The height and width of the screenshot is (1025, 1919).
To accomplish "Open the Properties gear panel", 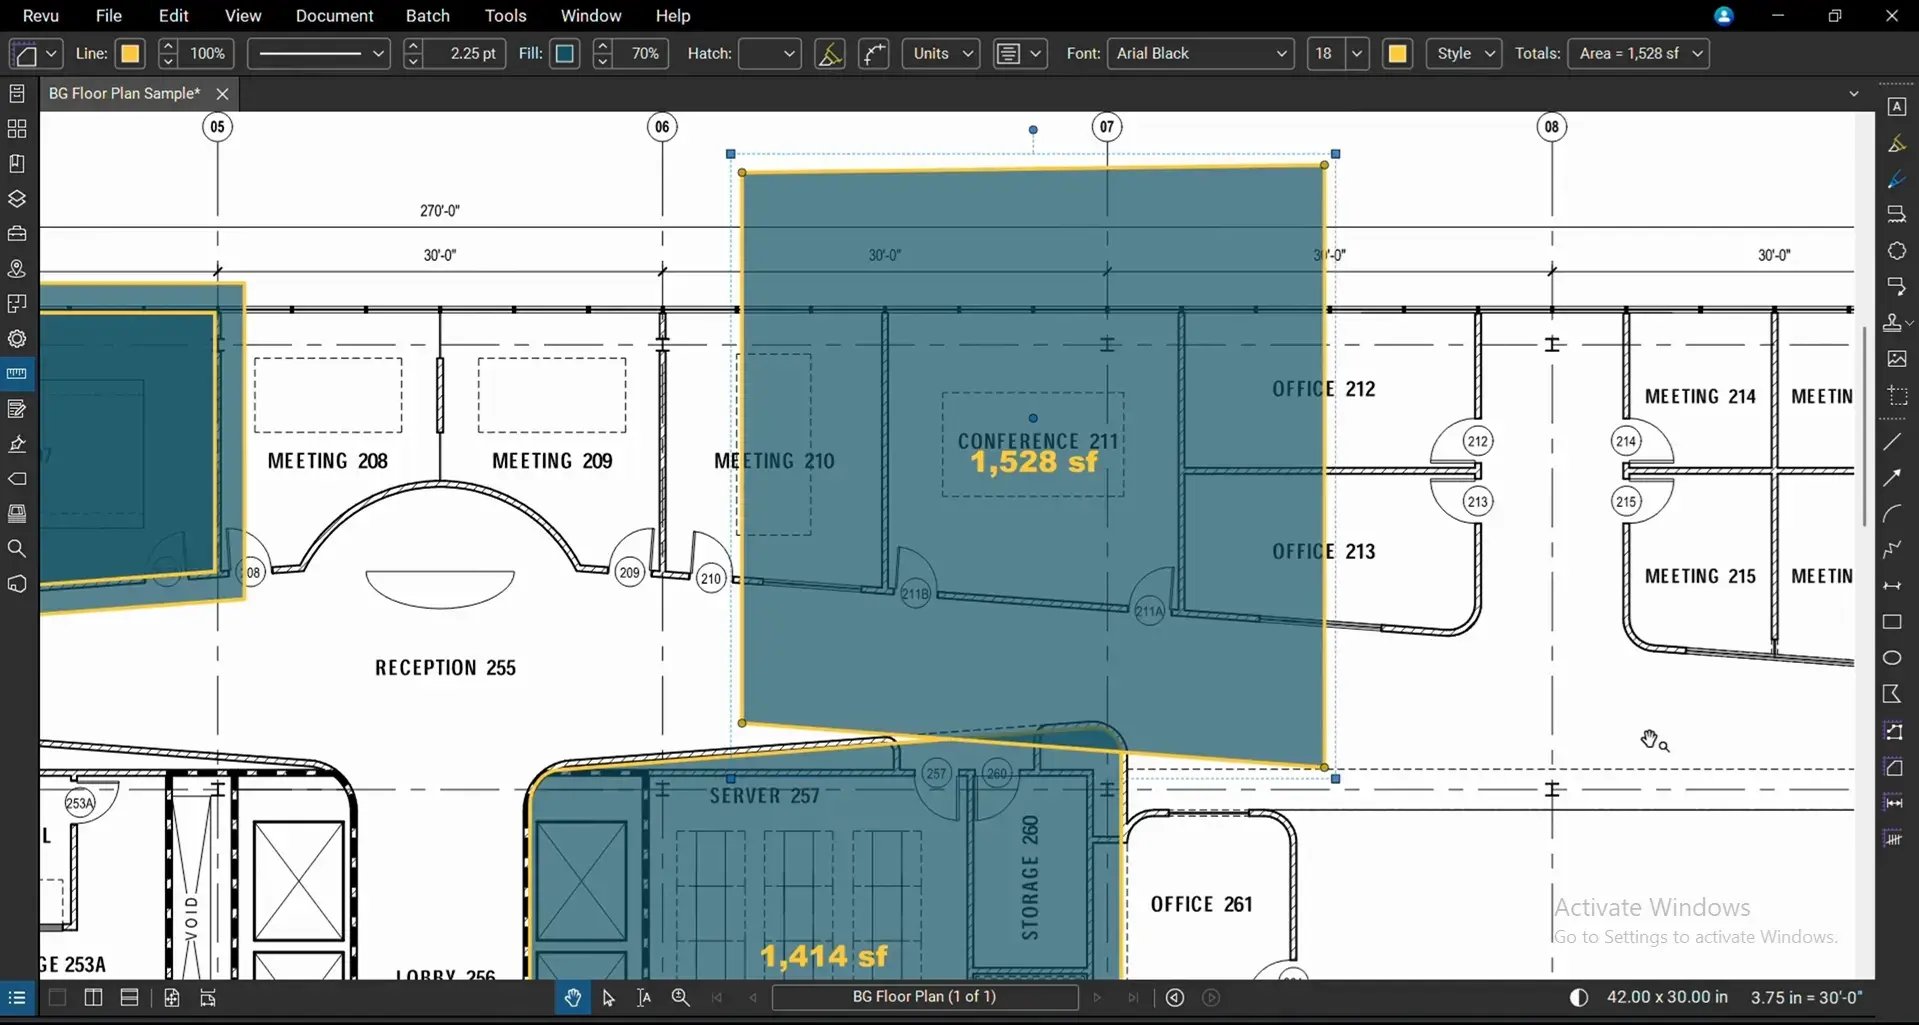I will (x=17, y=339).
